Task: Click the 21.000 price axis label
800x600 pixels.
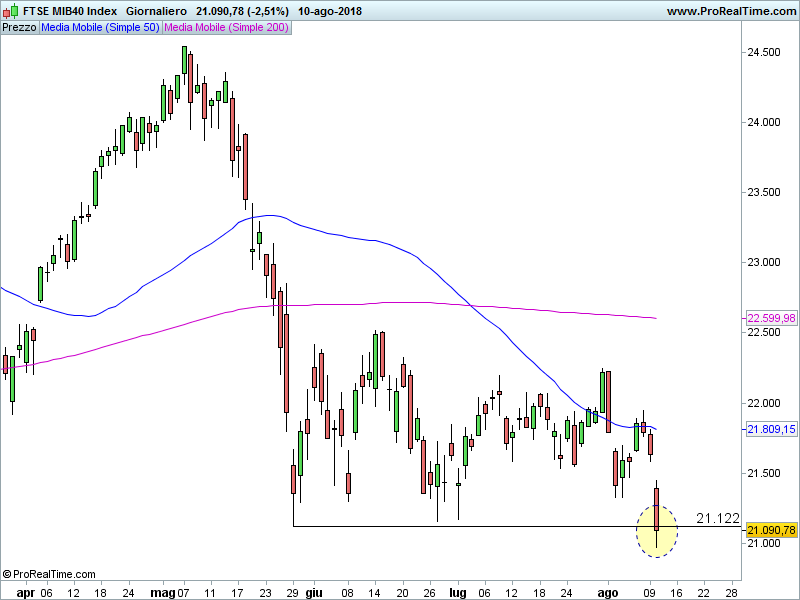Action: pos(764,543)
